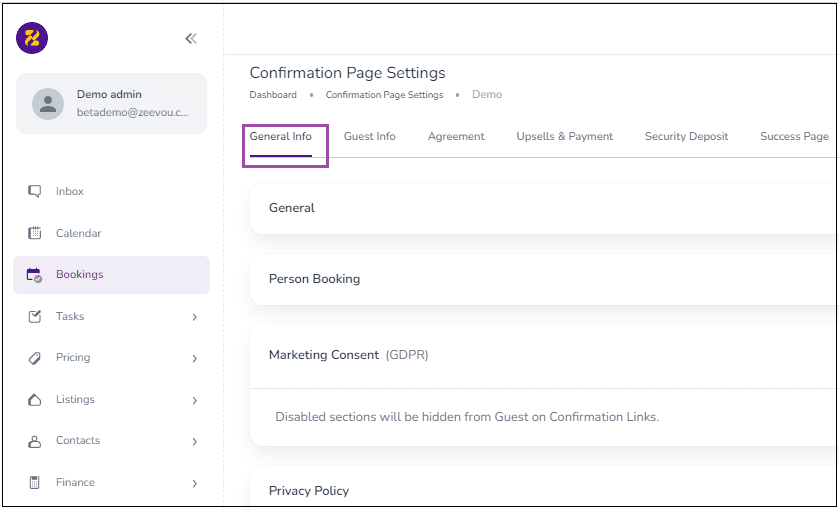
Task: Click the Bookings calendar-check icon
Action: (x=34, y=275)
